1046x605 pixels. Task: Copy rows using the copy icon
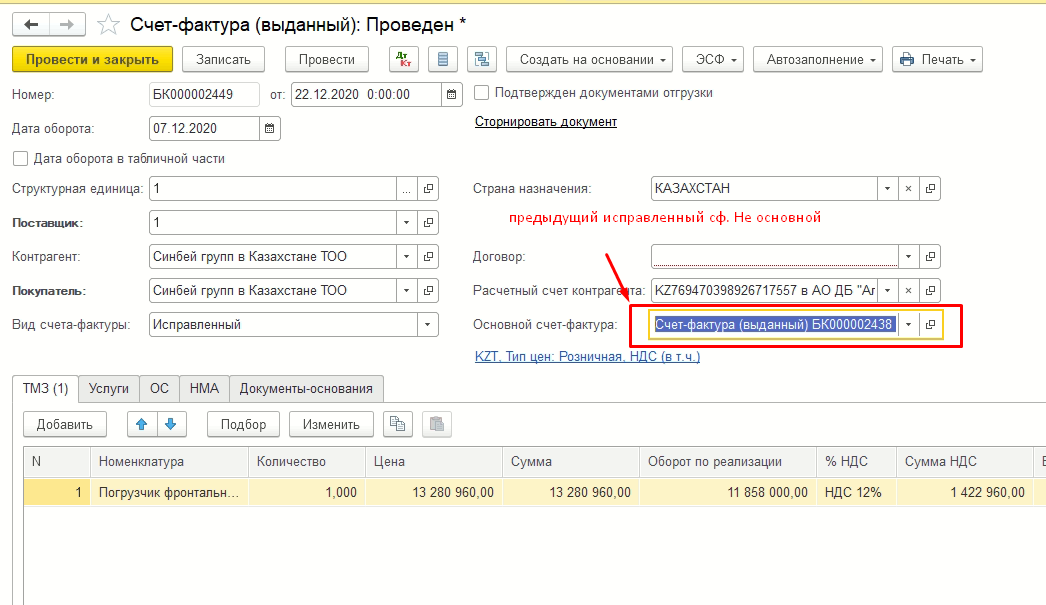coord(398,424)
